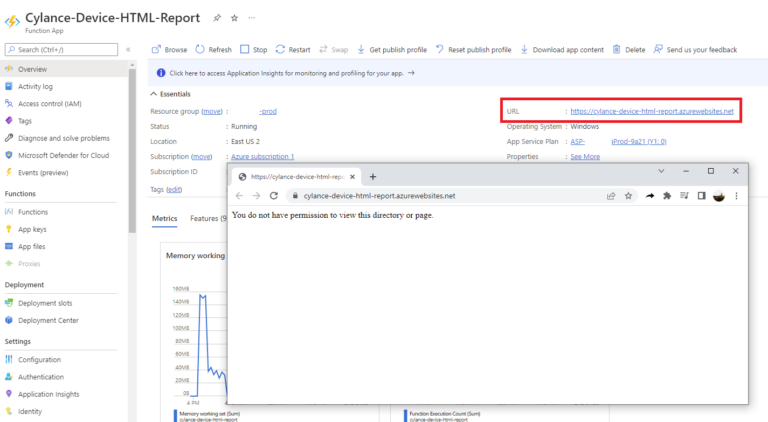Click move link next to Subscription
The image size is (768, 422).
coord(201,156)
